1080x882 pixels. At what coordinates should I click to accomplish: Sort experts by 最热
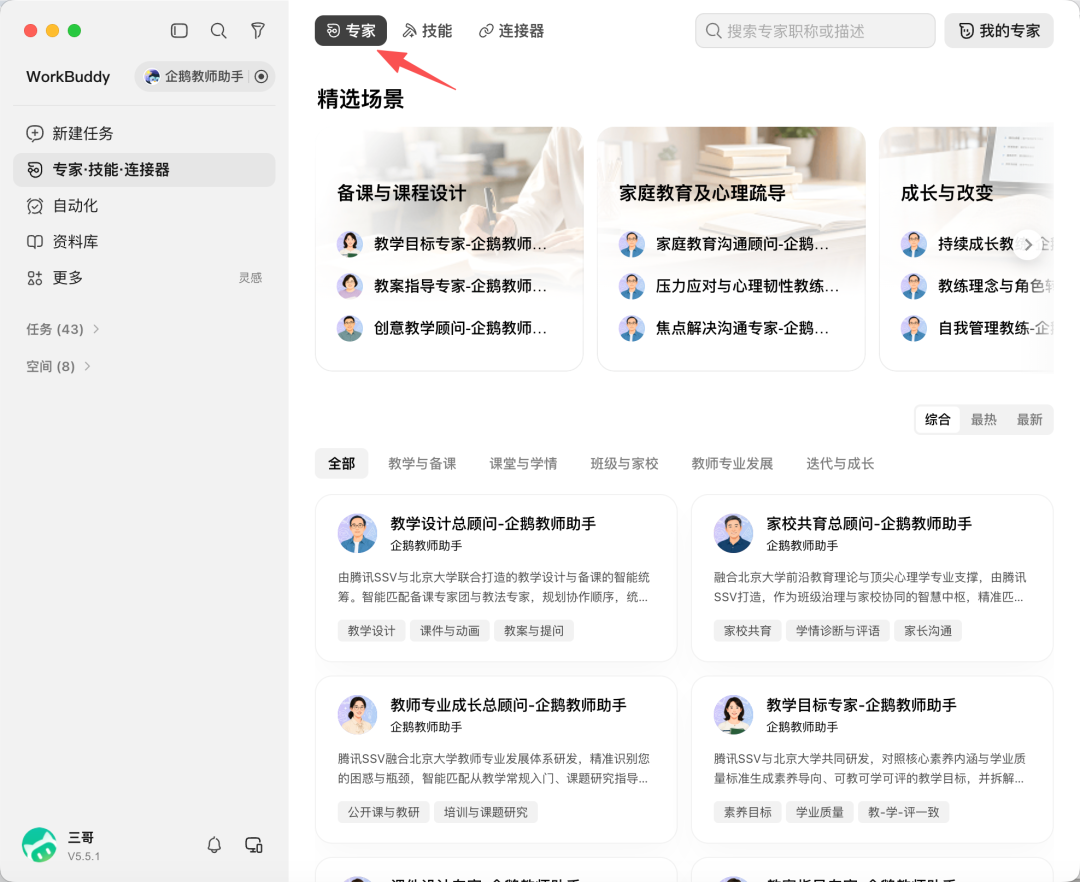pyautogui.click(x=984, y=419)
